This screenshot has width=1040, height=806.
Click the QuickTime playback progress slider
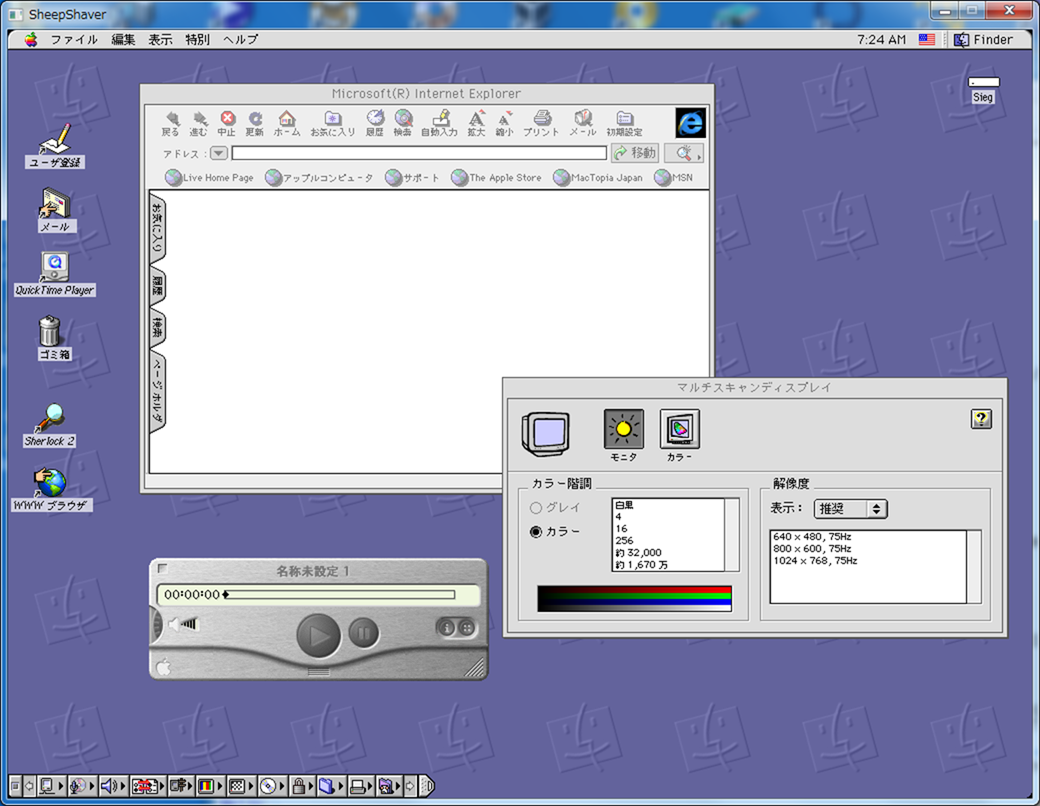coord(340,595)
